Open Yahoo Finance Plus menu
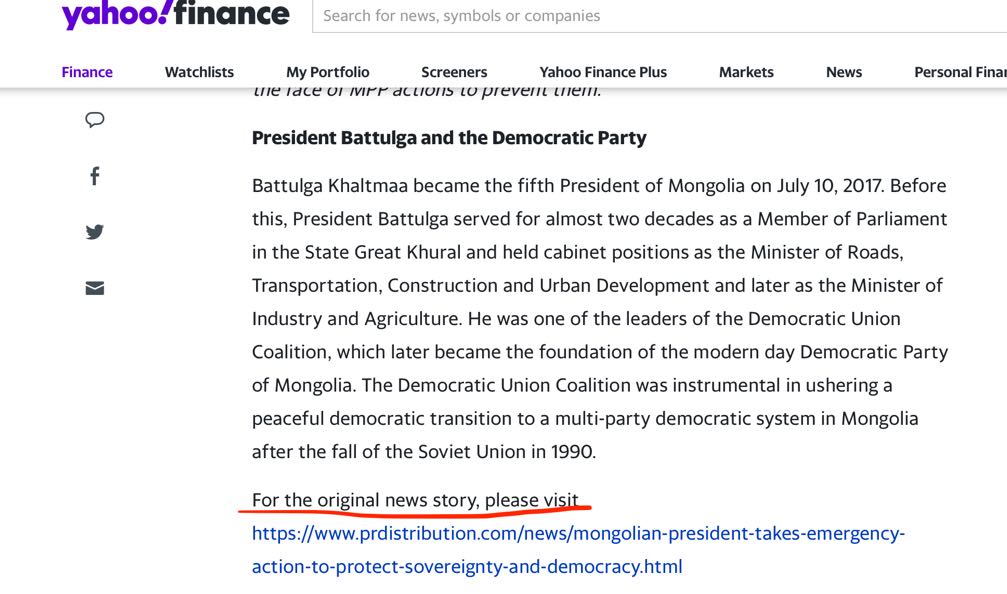Image resolution: width=1007 pixels, height=594 pixels. coord(603,72)
